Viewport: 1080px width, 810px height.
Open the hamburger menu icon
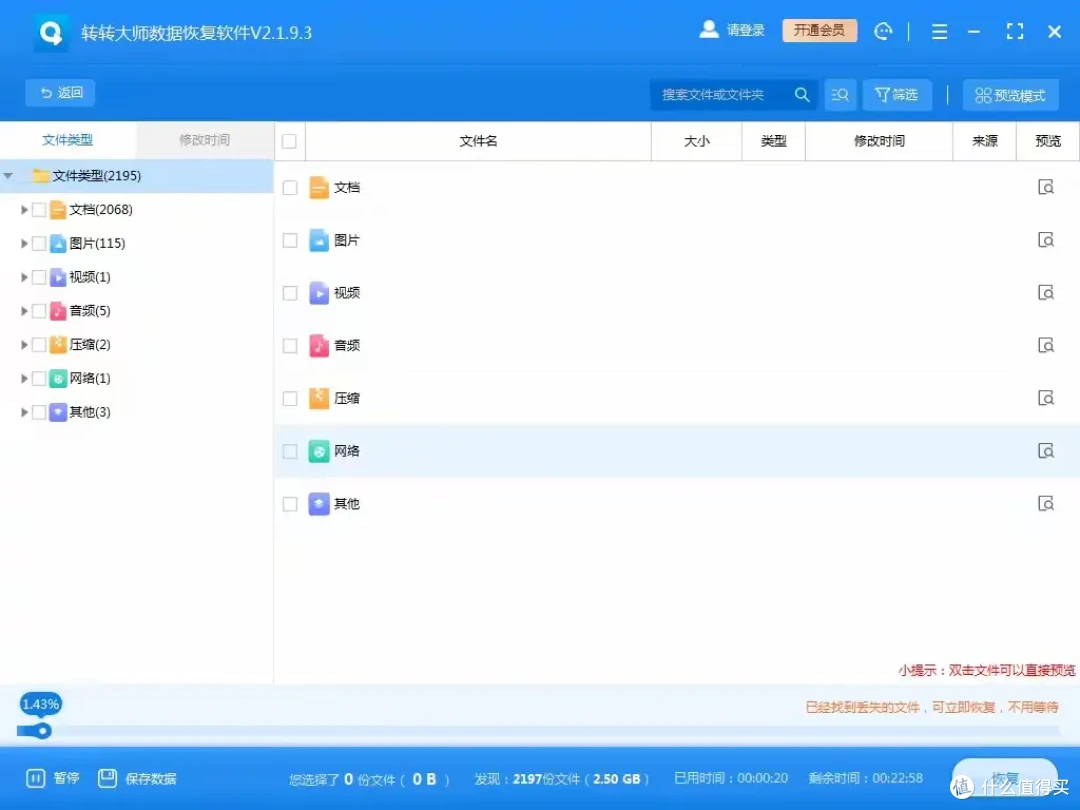coord(939,32)
